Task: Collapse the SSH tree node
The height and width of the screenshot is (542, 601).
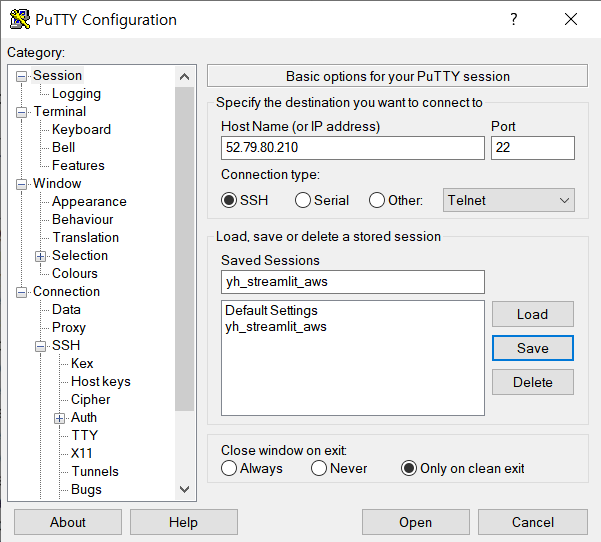Action: (x=41, y=347)
